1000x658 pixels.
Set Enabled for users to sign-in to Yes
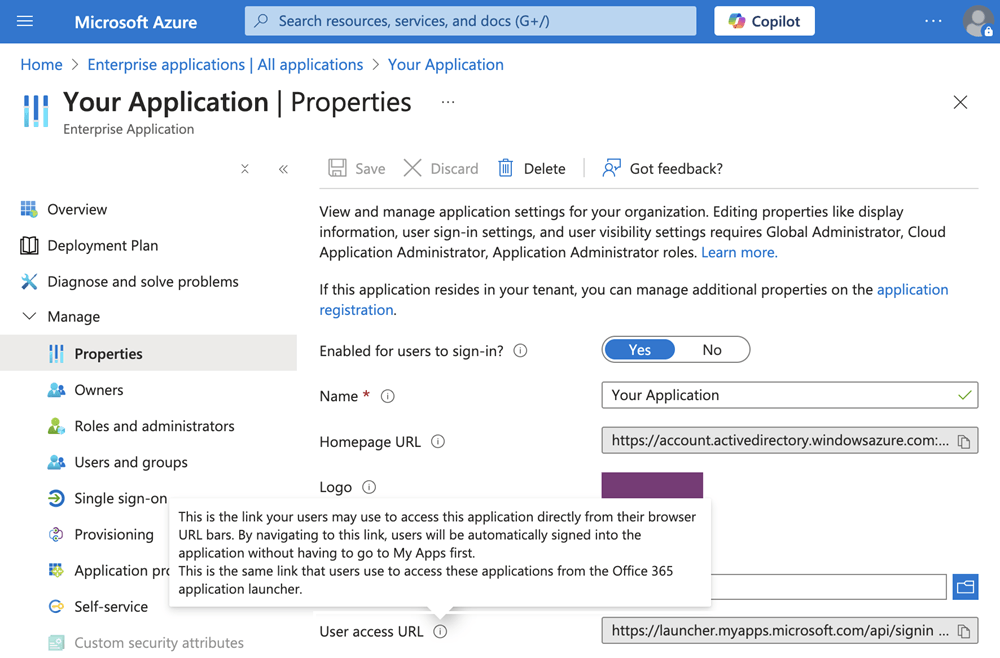click(x=640, y=349)
